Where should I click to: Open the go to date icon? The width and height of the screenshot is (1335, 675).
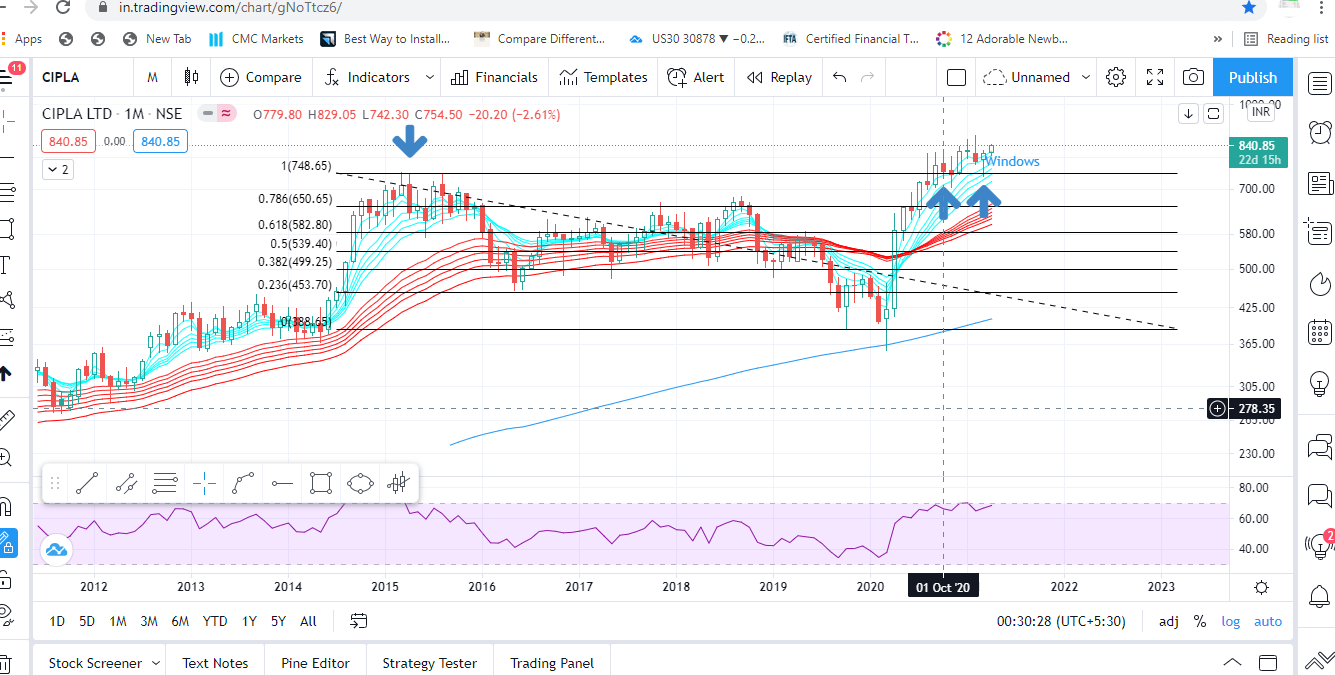358,621
